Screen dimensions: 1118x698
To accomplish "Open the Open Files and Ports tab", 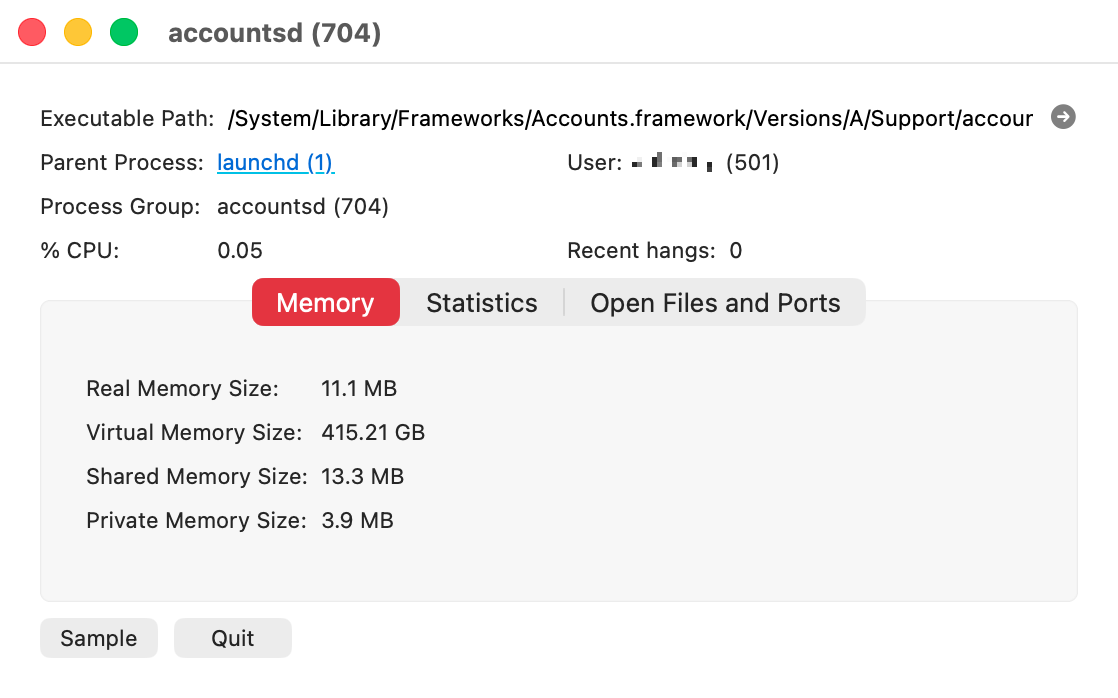I will [715, 302].
